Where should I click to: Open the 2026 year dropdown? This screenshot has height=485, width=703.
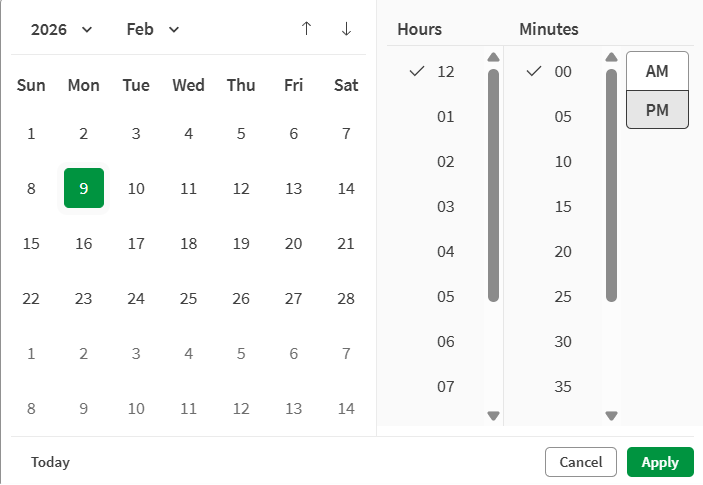point(62,29)
